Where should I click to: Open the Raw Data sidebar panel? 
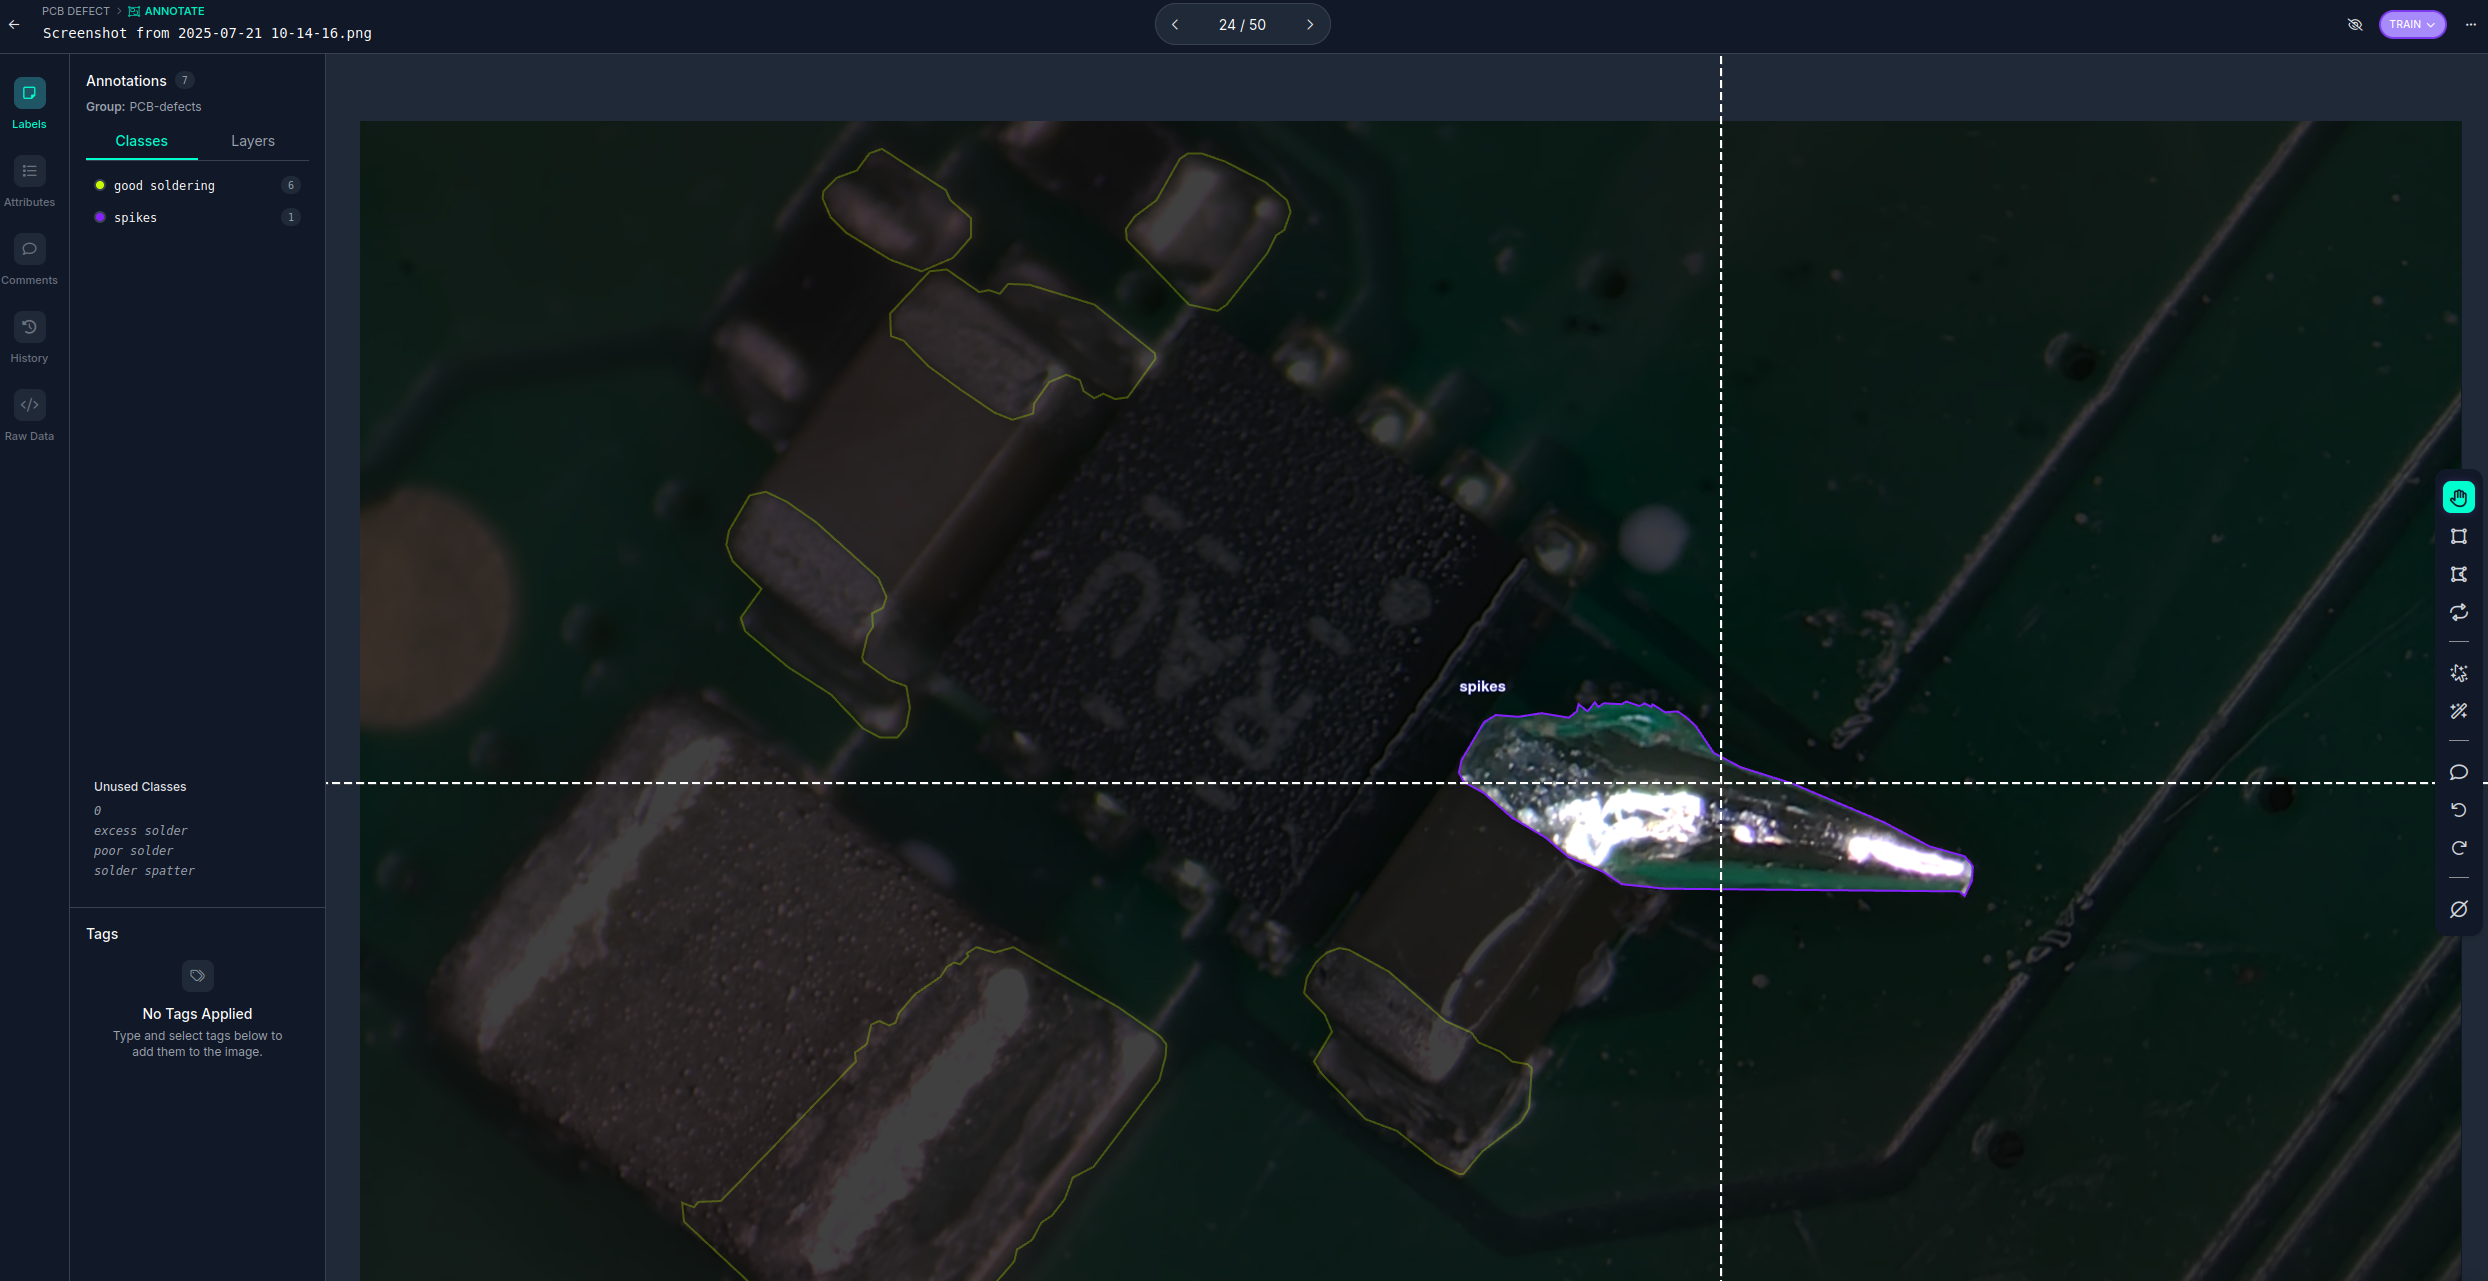click(29, 416)
